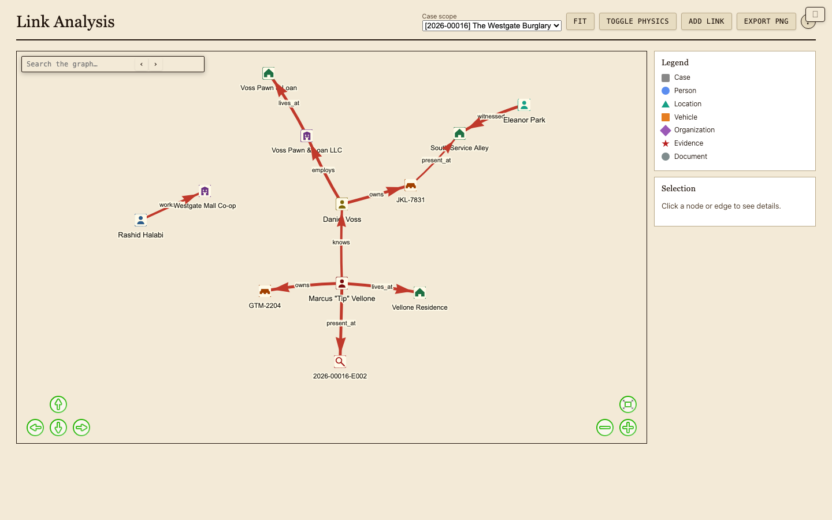Click the Eleanor Park person node

pos(524,105)
